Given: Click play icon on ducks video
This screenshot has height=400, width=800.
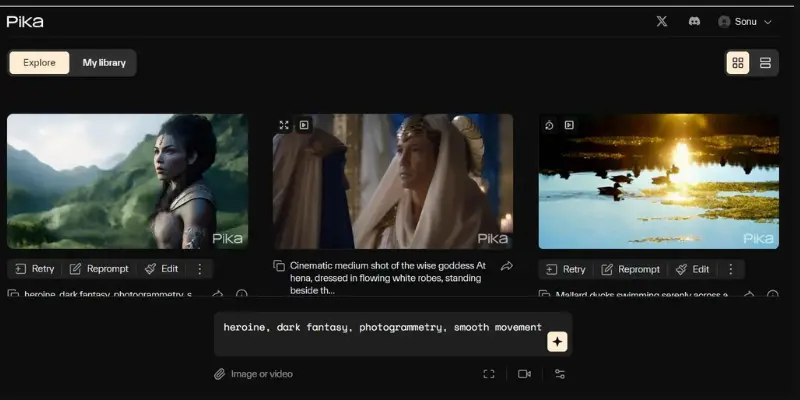Looking at the screenshot, I should pos(569,125).
